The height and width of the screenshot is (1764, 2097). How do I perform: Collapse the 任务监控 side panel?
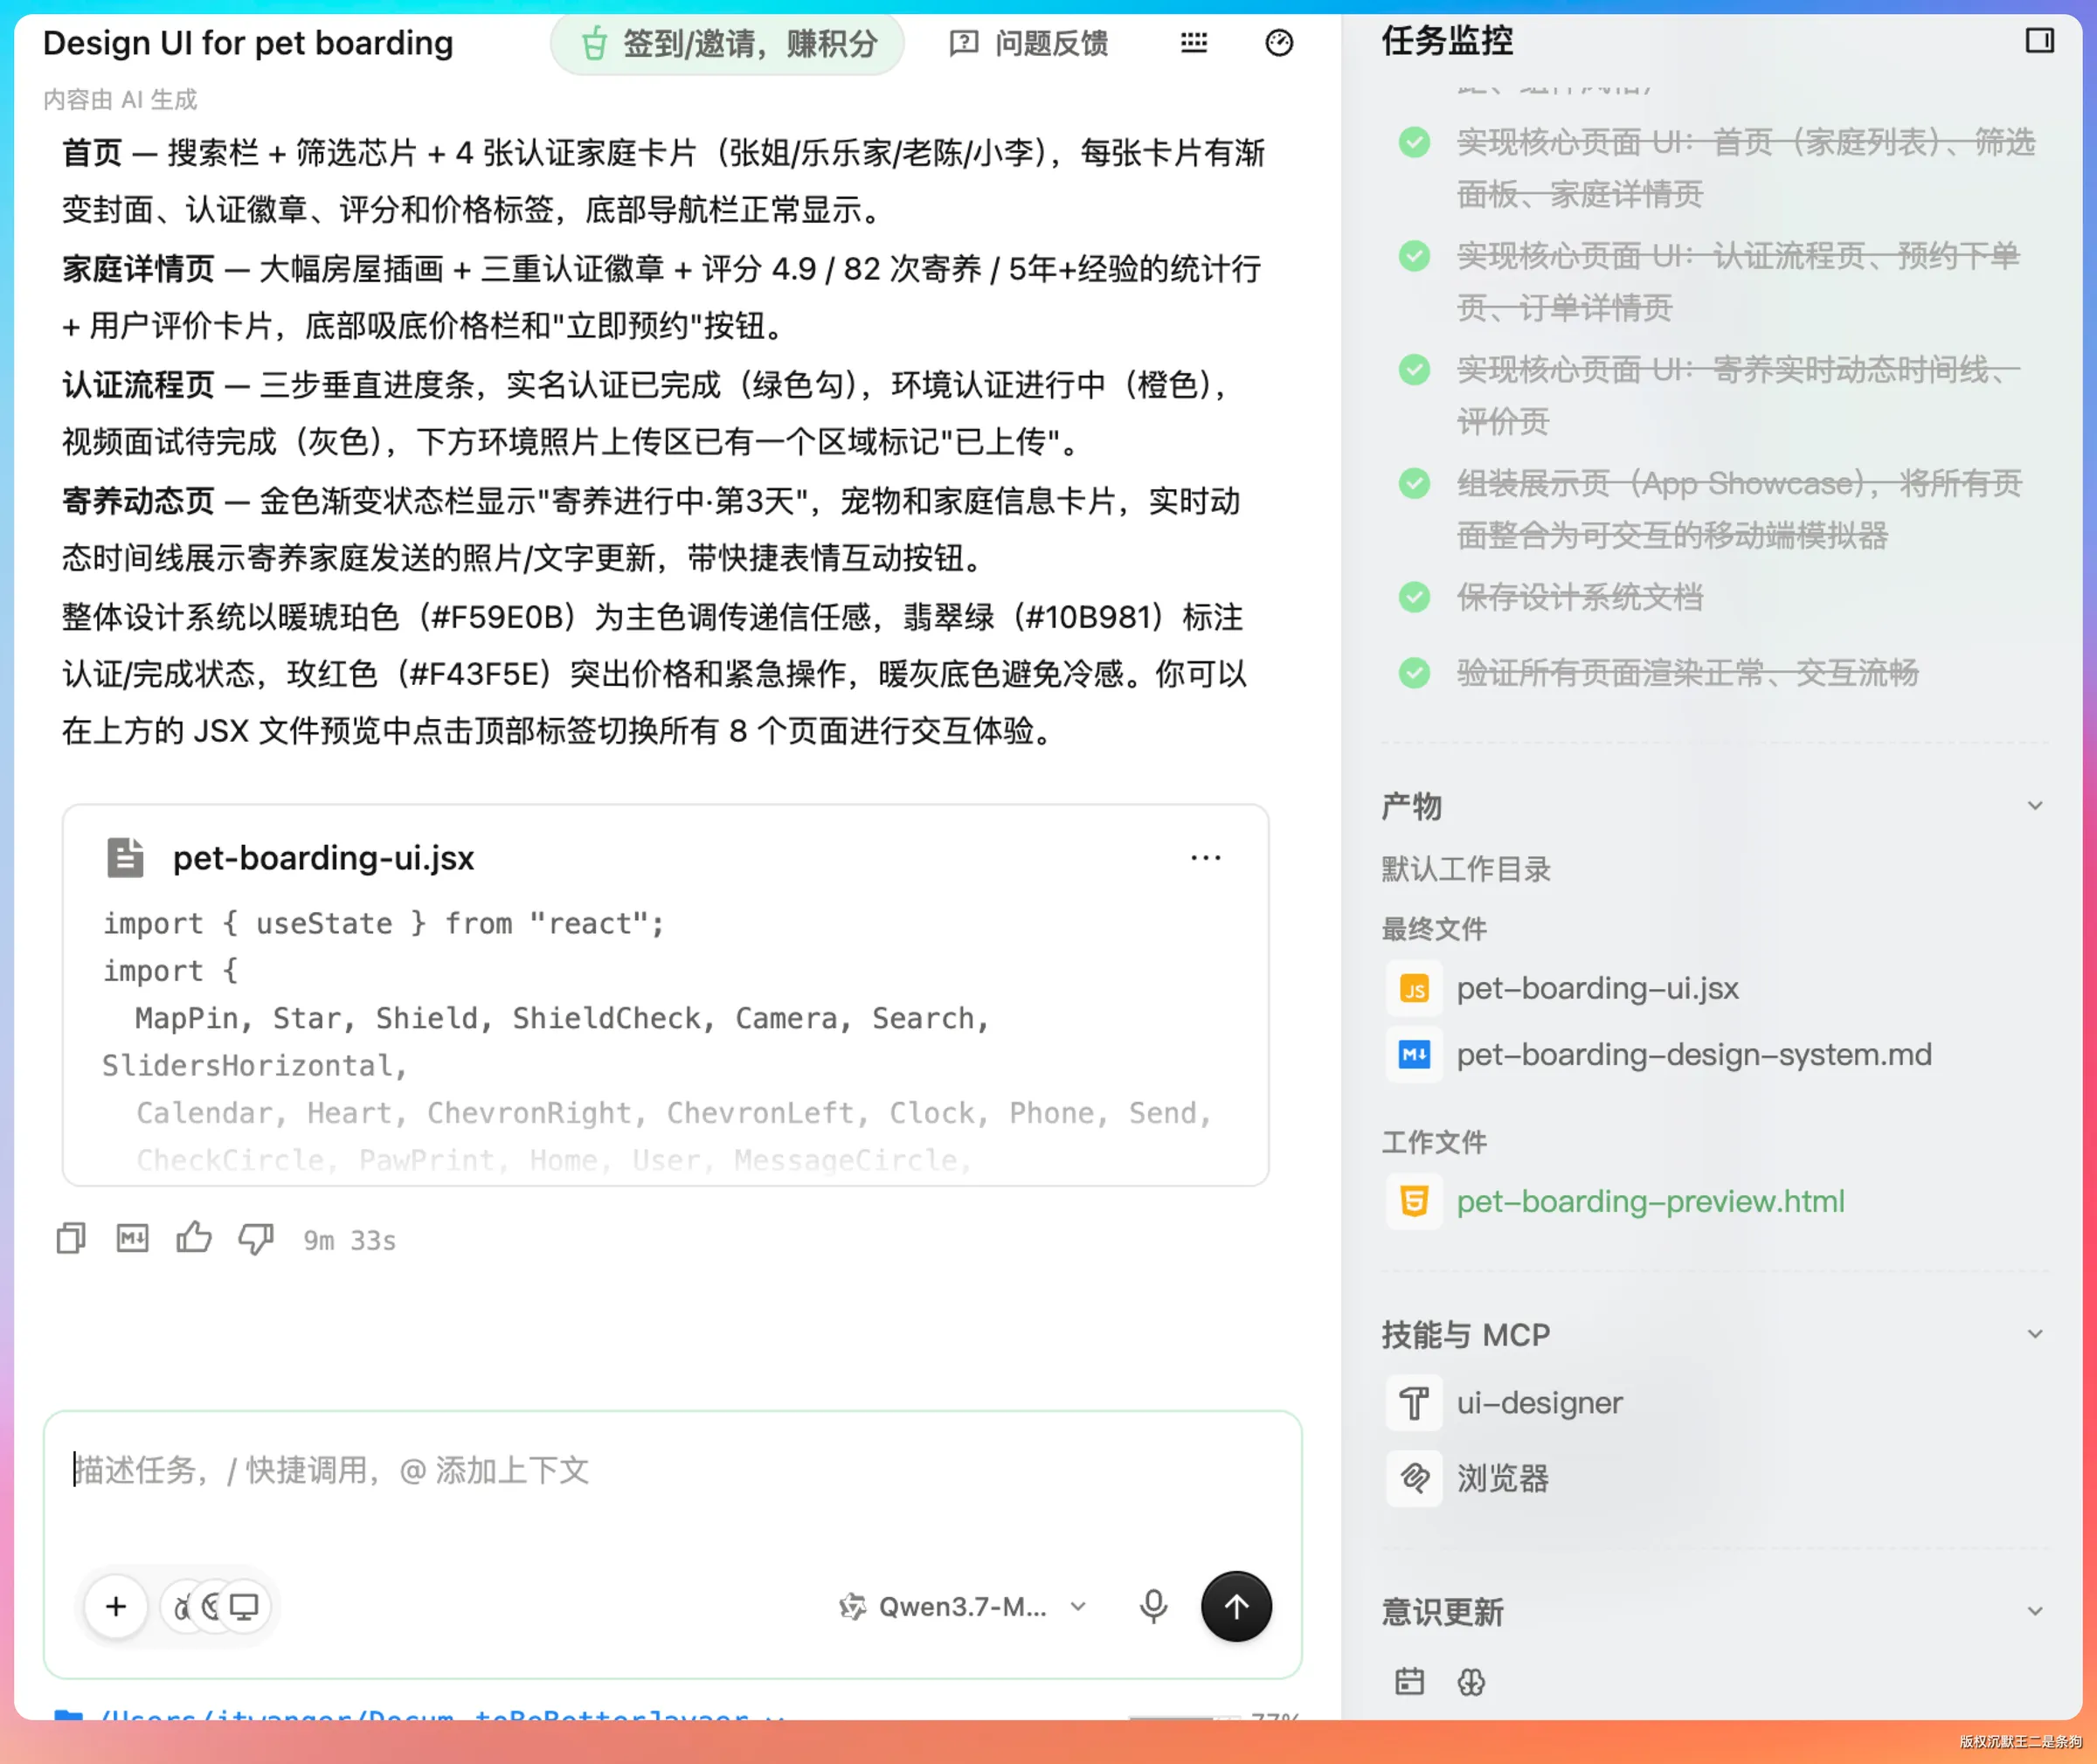point(2039,40)
